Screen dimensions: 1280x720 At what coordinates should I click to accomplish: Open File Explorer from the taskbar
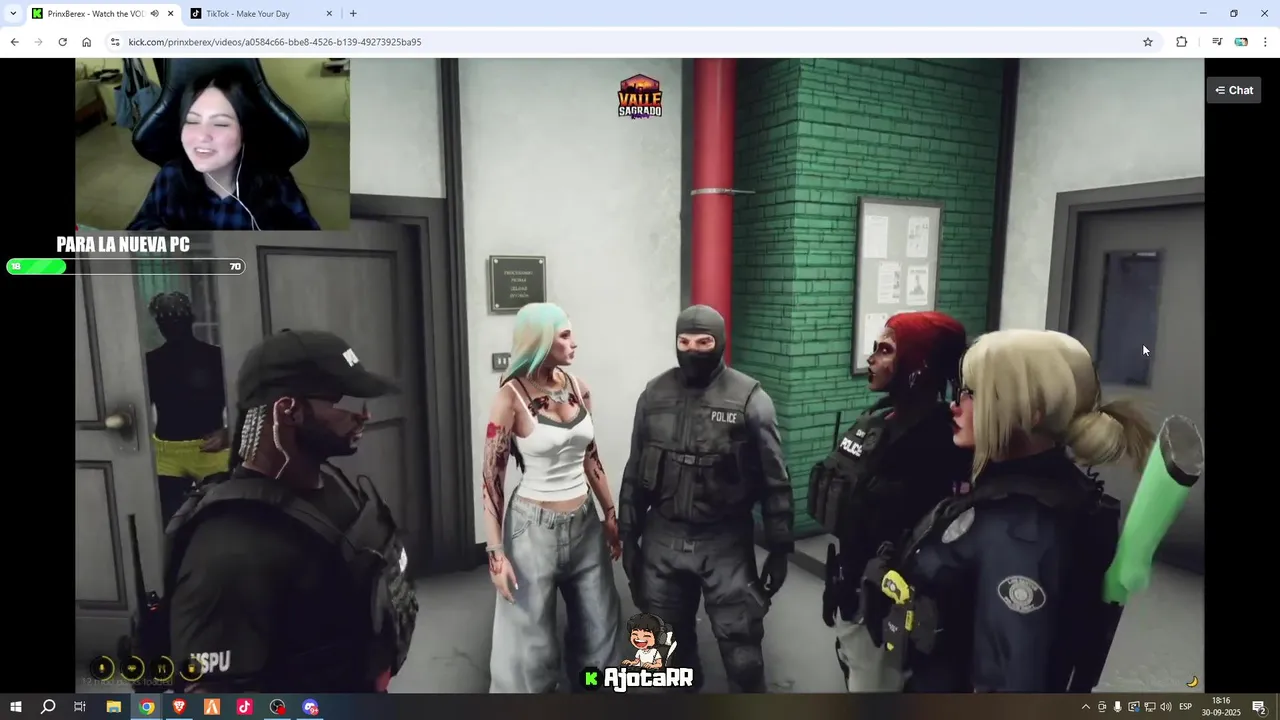tap(114, 707)
